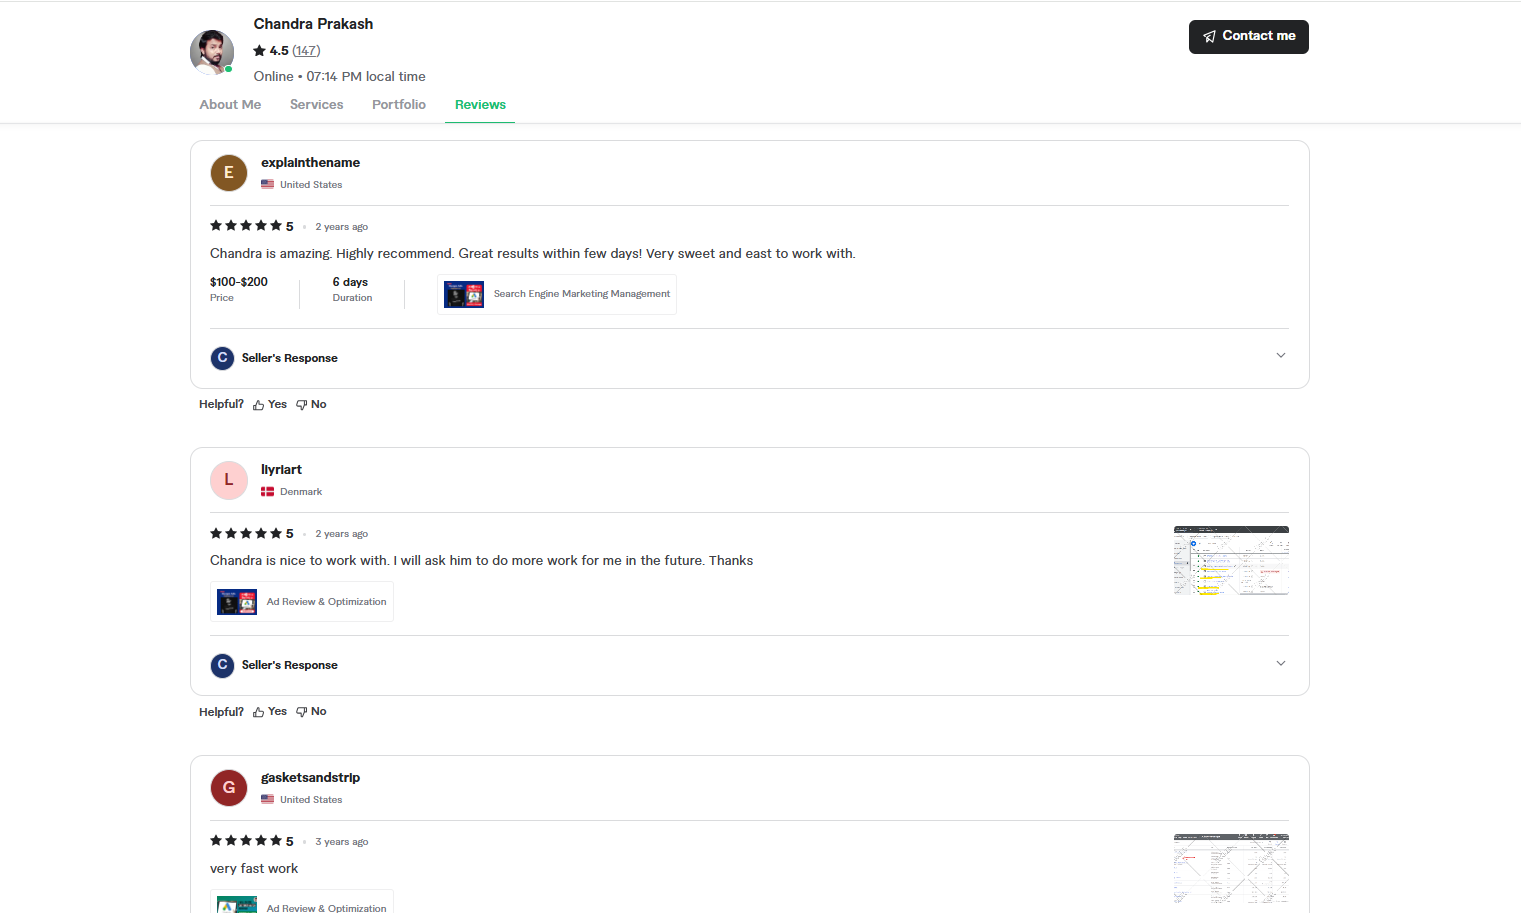Click explainthename's avatar icon
Image resolution: width=1521 pixels, height=913 pixels.
(229, 173)
